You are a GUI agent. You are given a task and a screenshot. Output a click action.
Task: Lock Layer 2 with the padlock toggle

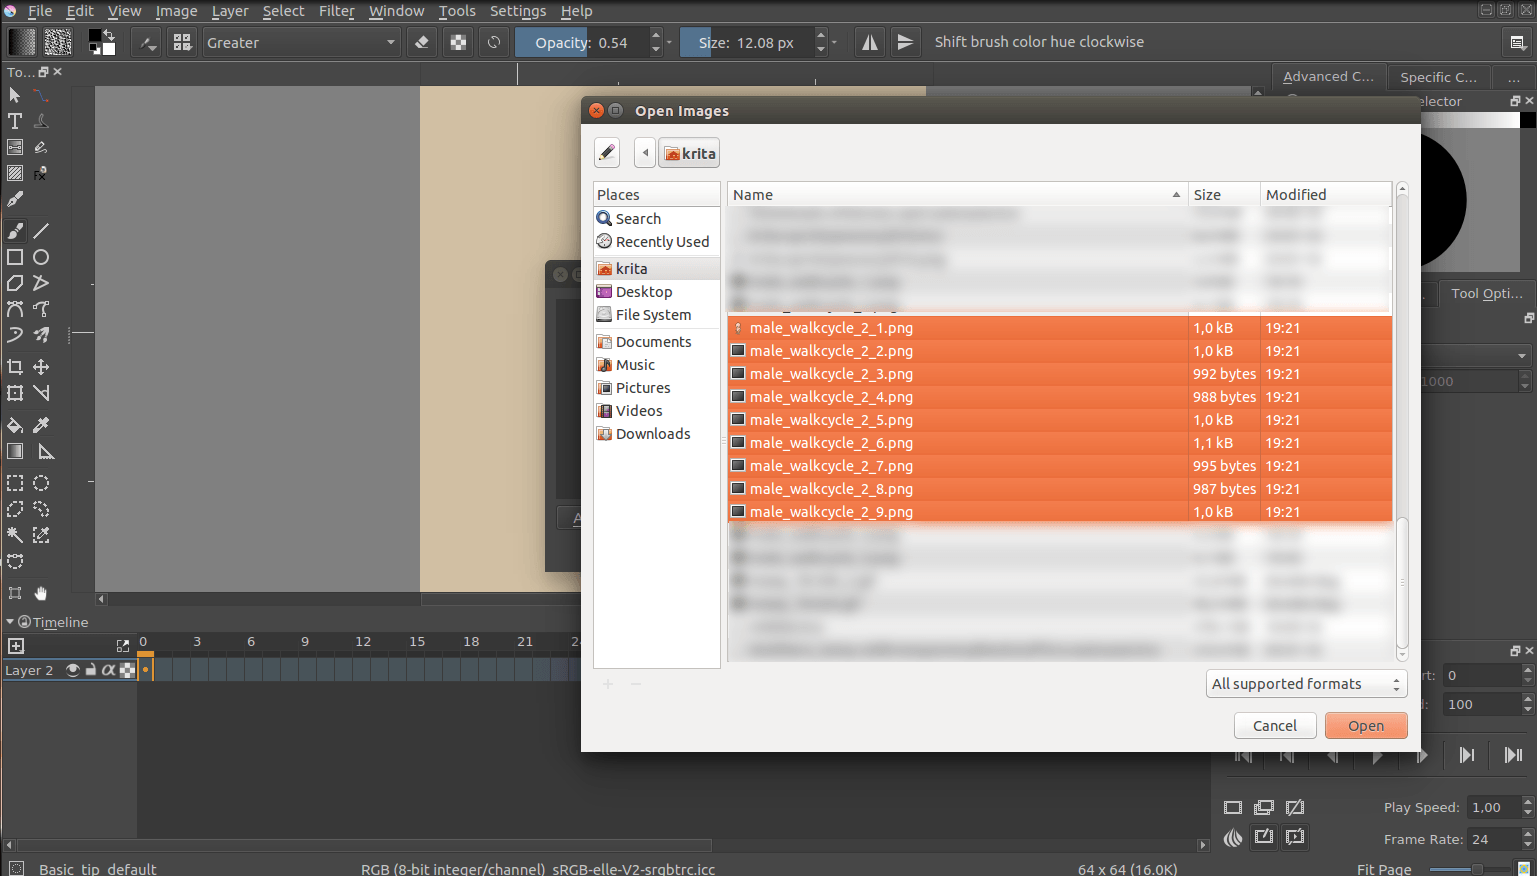point(88,670)
